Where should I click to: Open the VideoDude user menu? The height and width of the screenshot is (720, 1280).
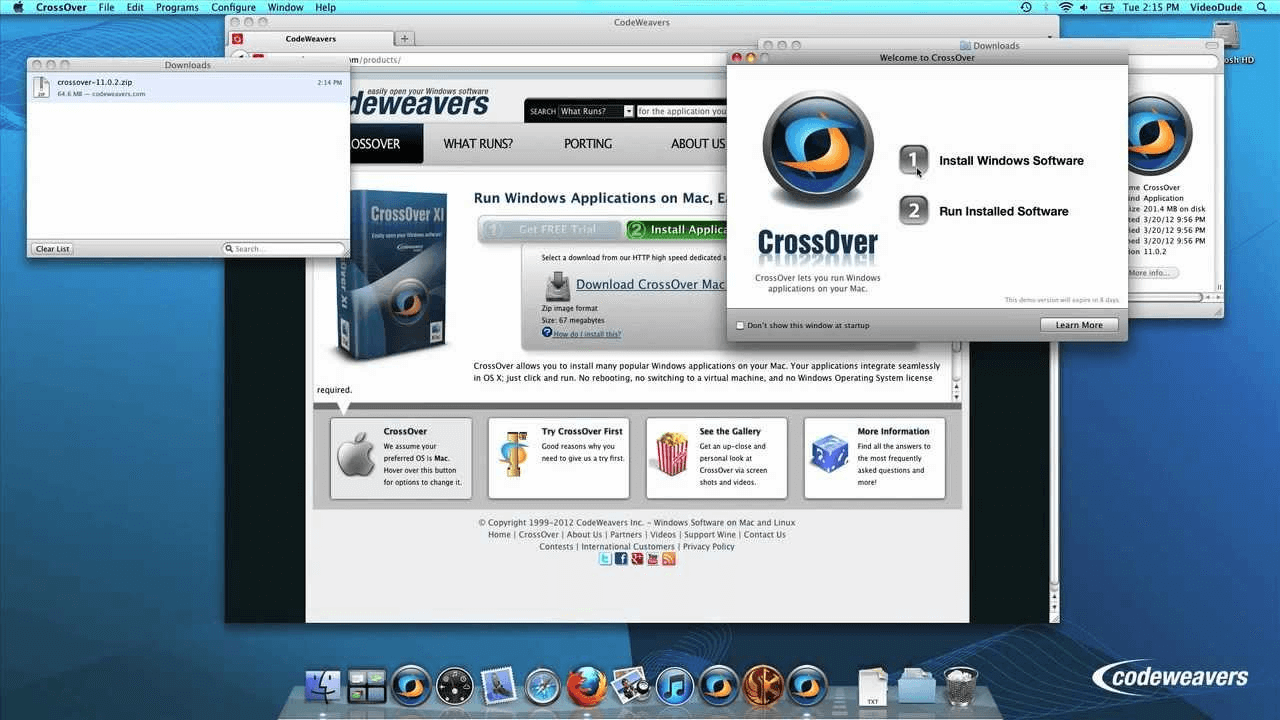click(1217, 7)
